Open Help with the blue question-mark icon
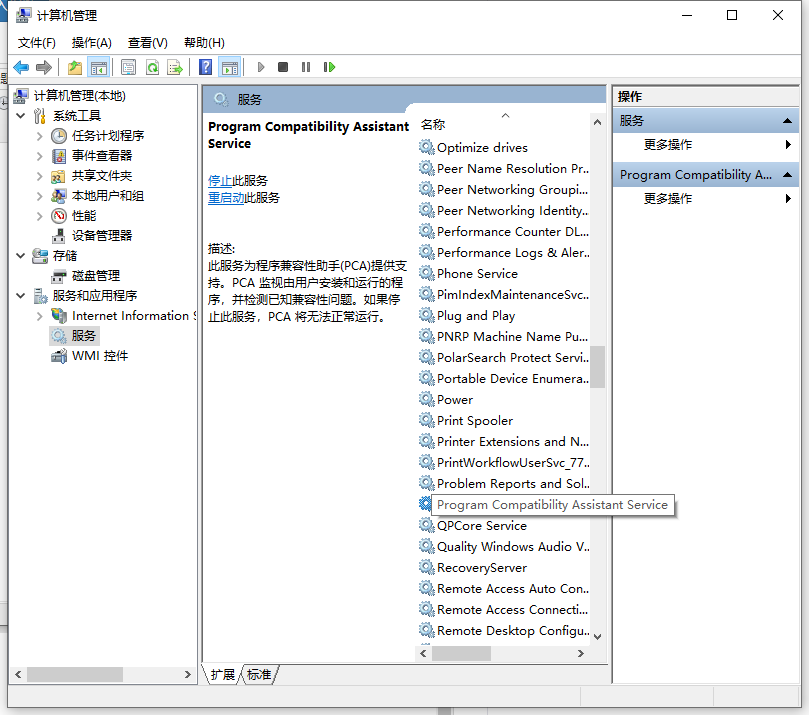 tap(205, 67)
